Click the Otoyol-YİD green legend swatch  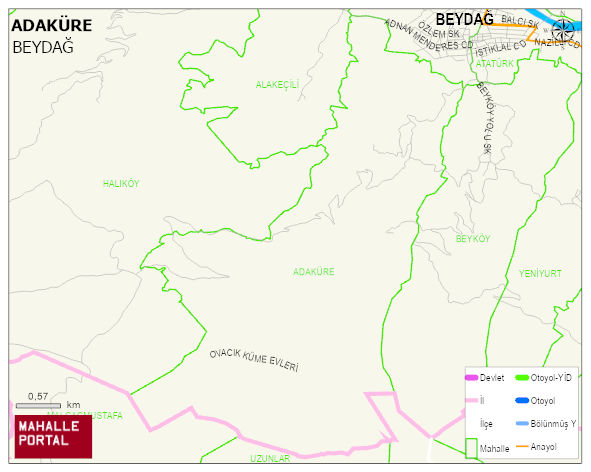pos(522,377)
